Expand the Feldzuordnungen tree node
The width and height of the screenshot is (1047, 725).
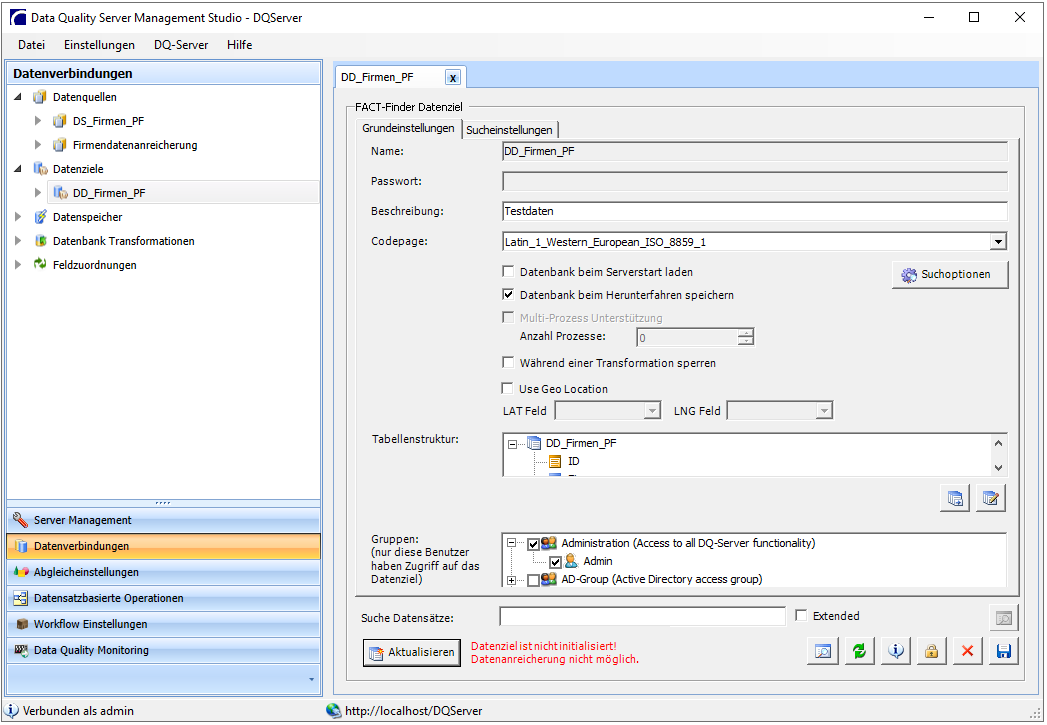coord(18,265)
